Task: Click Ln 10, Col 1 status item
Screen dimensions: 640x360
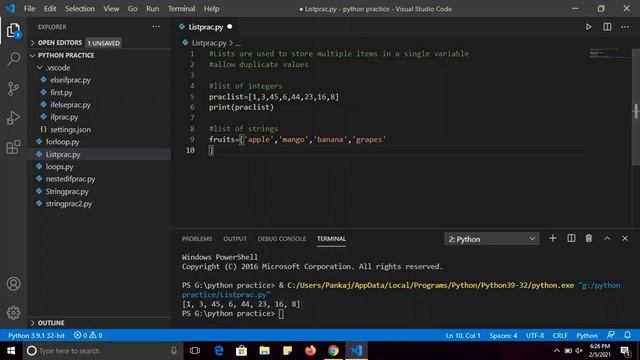Action: click(x=463, y=336)
